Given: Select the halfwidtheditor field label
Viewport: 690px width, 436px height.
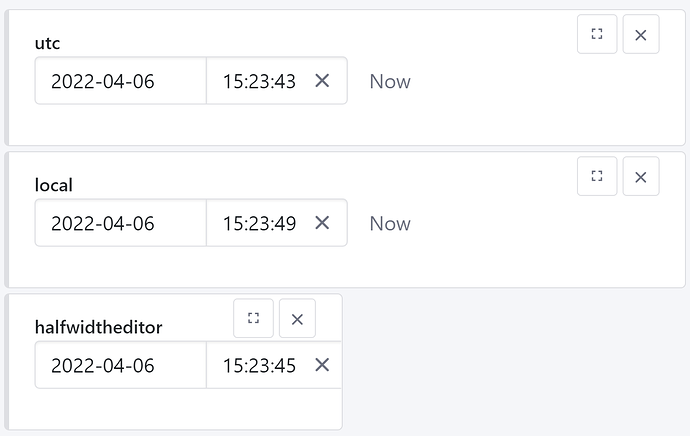Looking at the screenshot, I should click(99, 327).
